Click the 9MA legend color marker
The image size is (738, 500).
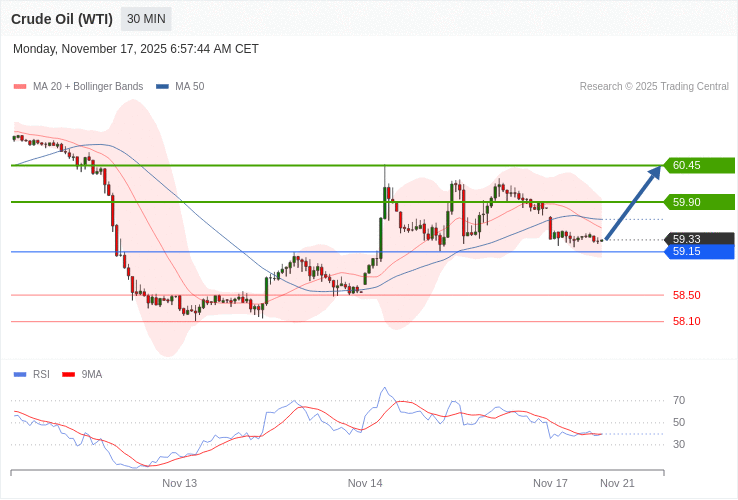(69, 375)
